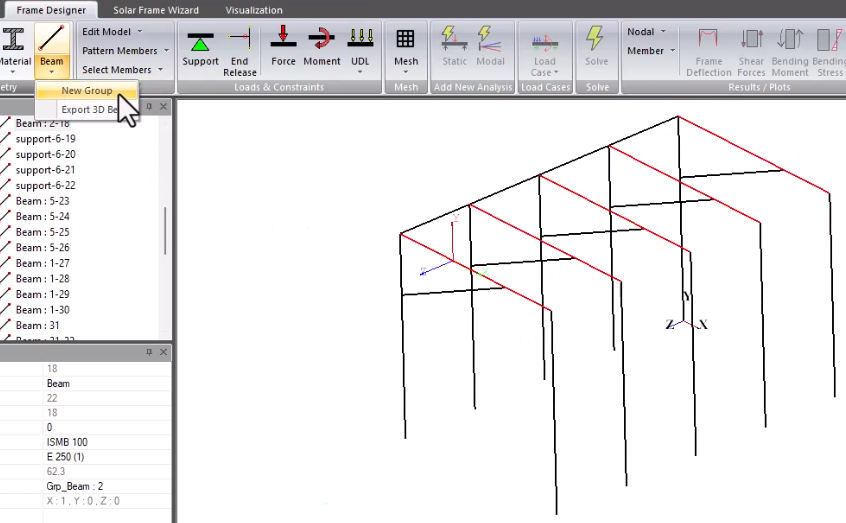Open the Mesh tool

406,47
